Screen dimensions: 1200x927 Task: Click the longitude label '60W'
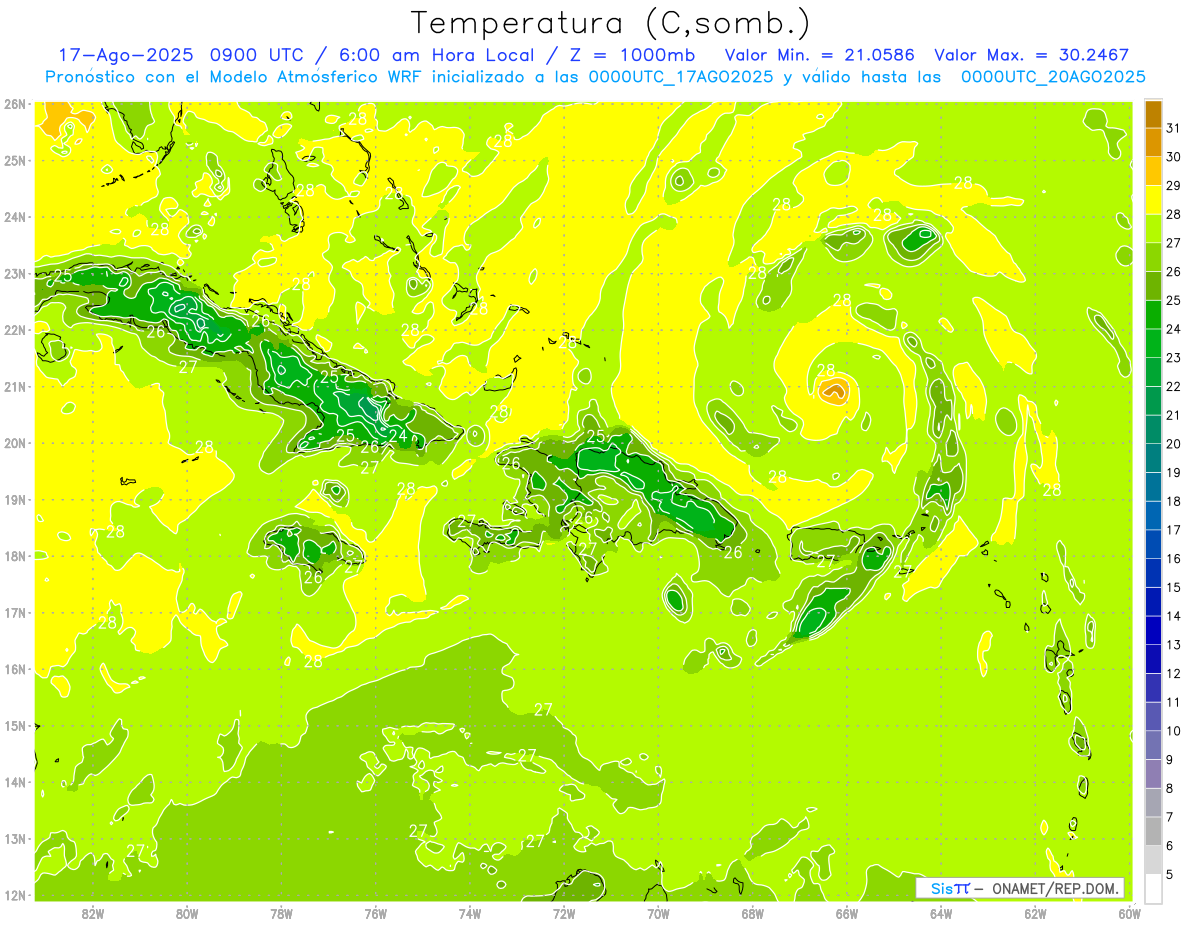(1130, 913)
